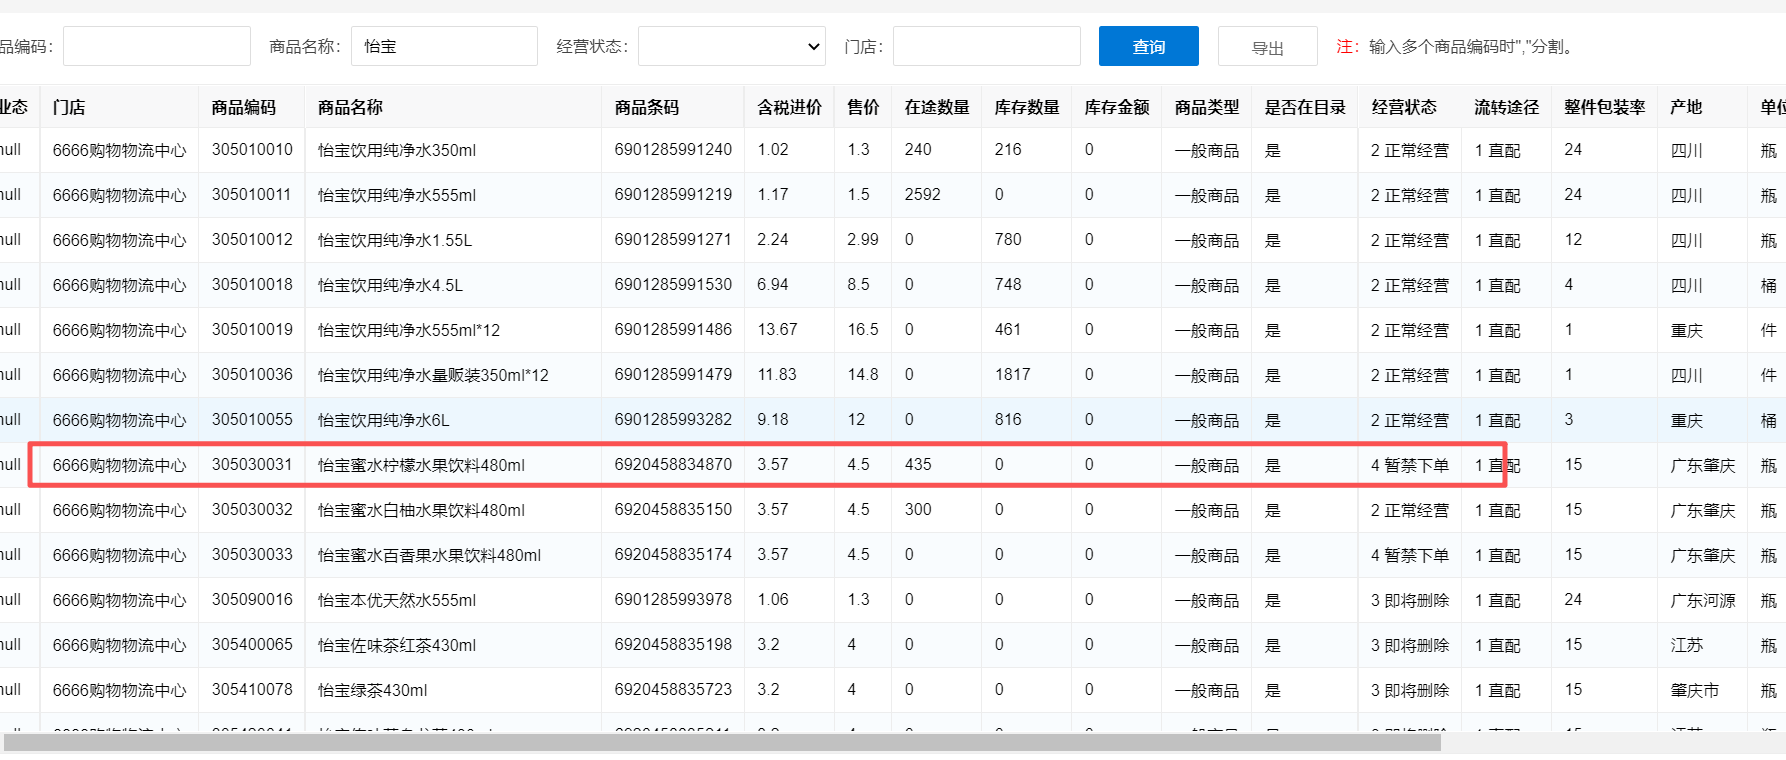
Task: Click the 导出 export button
Action: [1267, 47]
